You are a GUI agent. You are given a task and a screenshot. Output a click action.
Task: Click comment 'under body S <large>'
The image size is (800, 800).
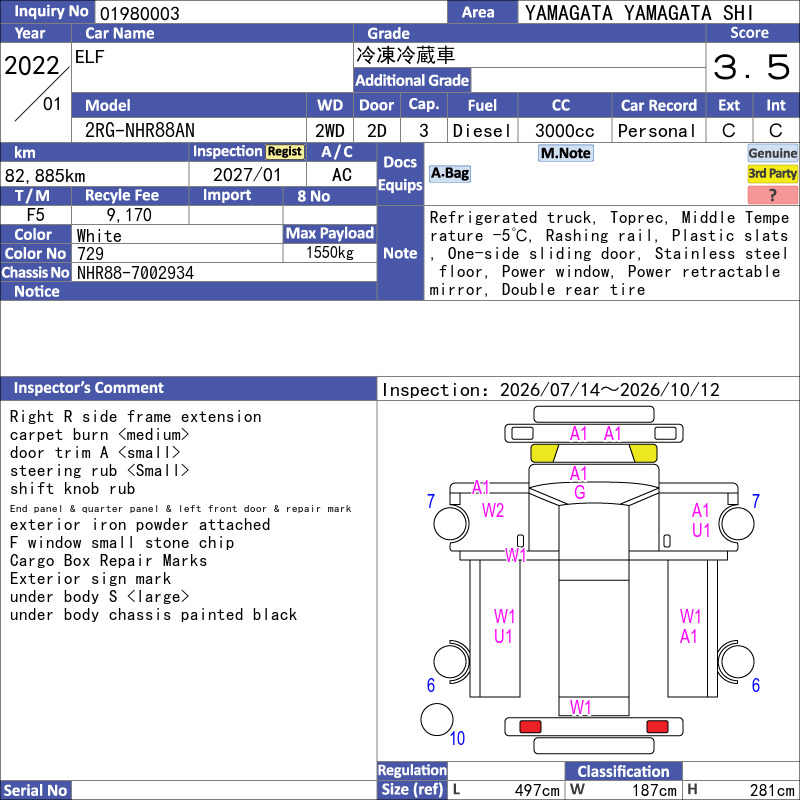click(x=99, y=596)
